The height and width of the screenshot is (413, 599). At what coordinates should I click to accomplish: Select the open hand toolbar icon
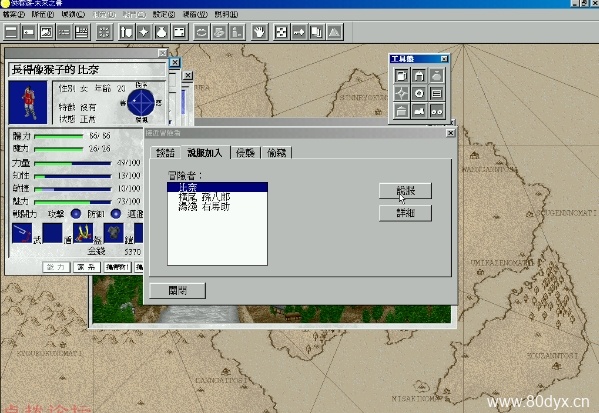pyautogui.click(x=259, y=32)
